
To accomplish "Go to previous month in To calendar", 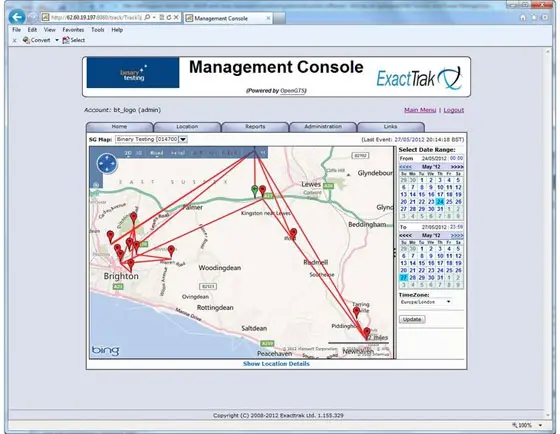I will click(x=405, y=235).
